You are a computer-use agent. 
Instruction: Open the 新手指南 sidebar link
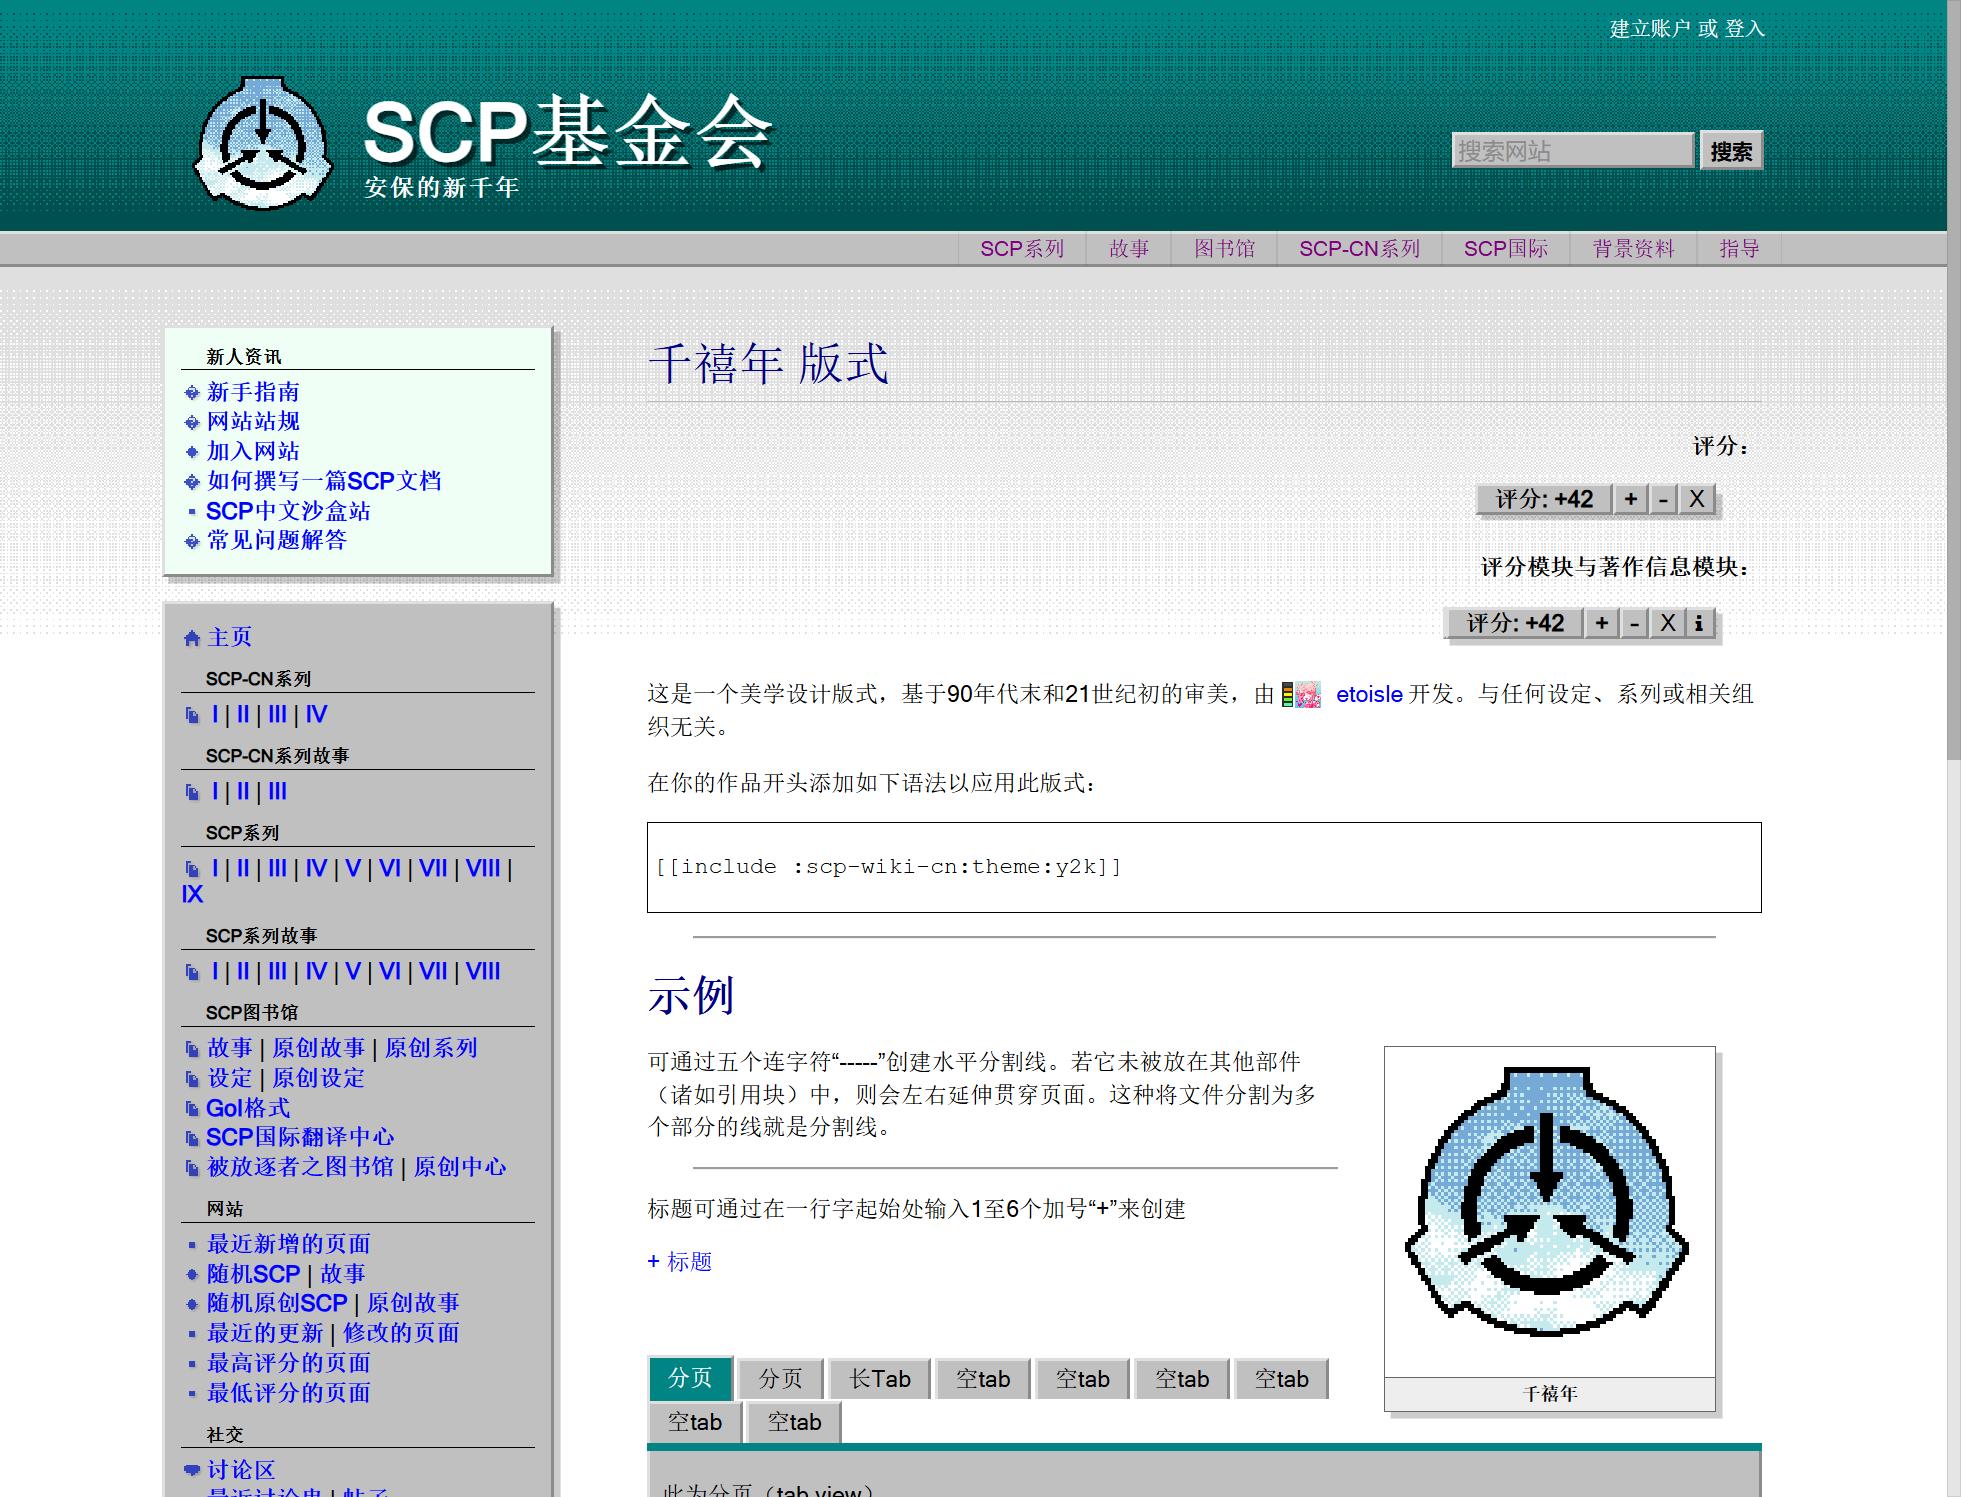pyautogui.click(x=253, y=392)
